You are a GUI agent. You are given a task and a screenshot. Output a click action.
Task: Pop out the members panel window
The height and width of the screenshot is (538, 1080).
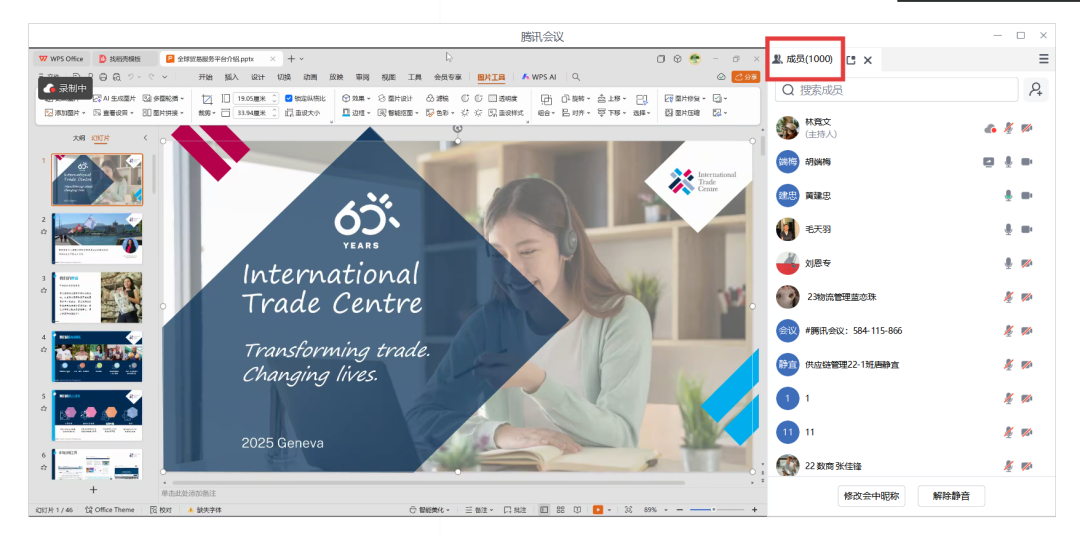(851, 60)
